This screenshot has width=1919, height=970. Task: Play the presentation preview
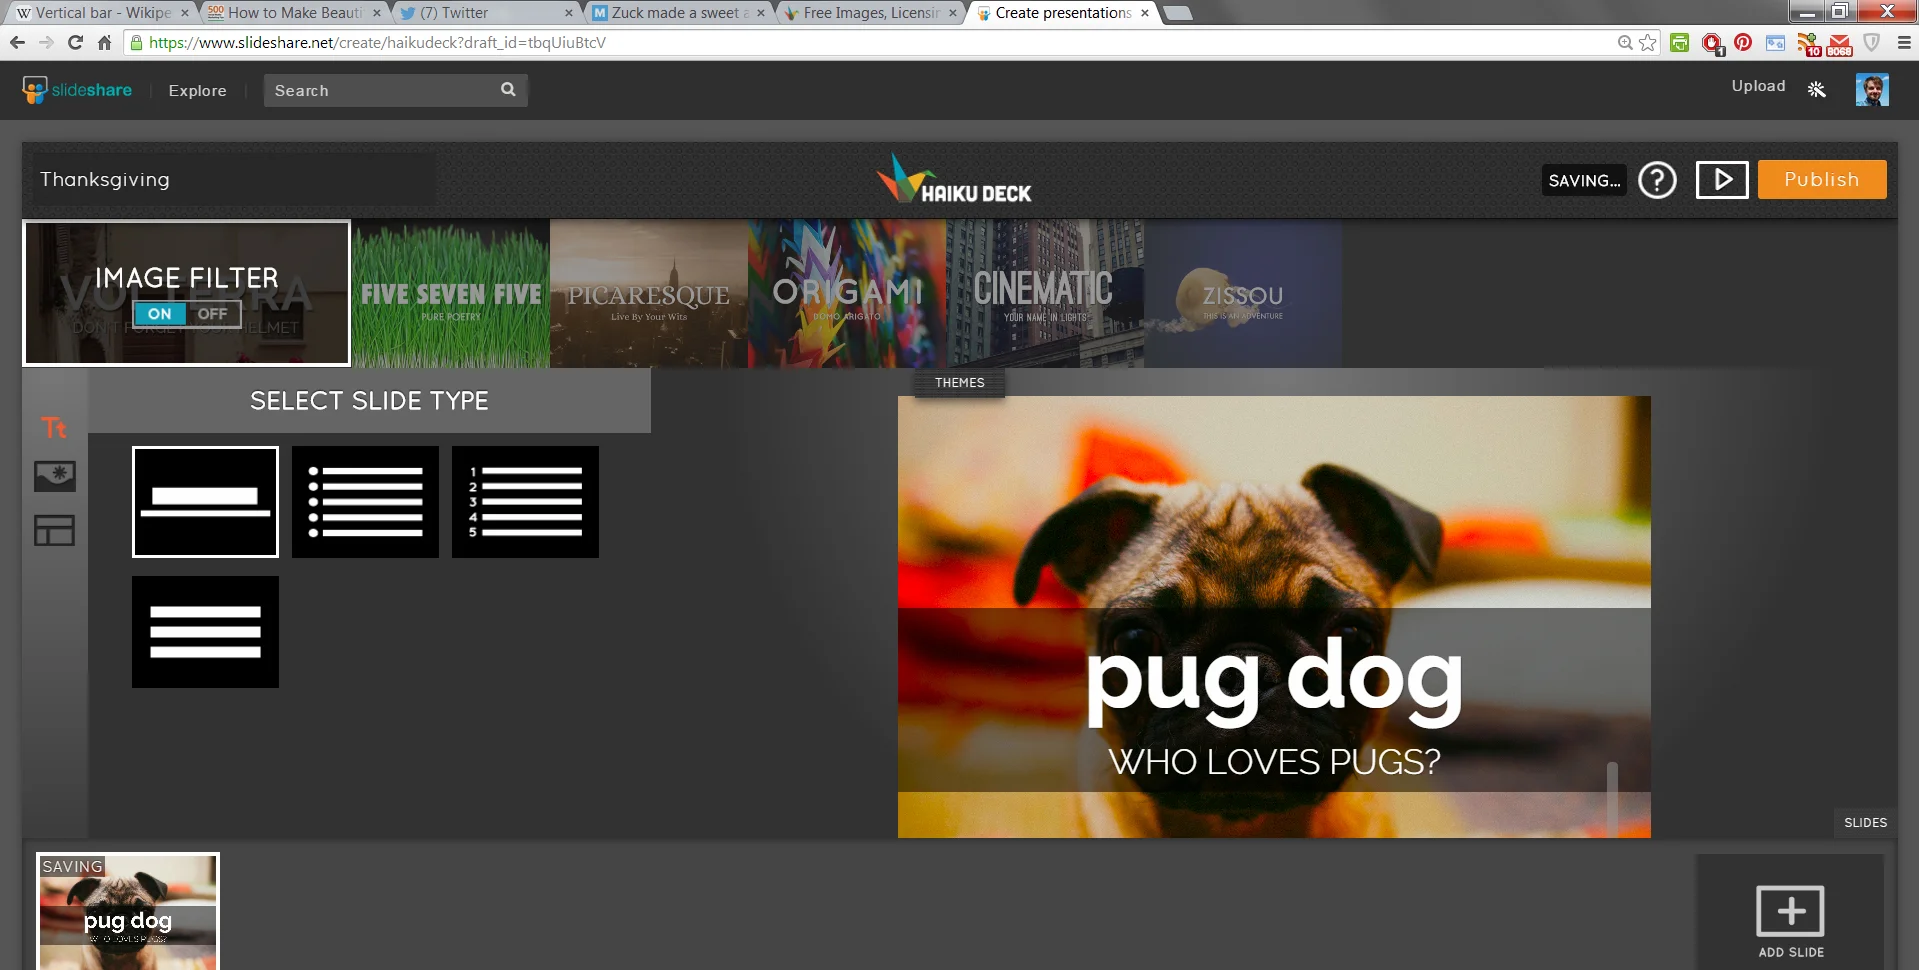1722,180
